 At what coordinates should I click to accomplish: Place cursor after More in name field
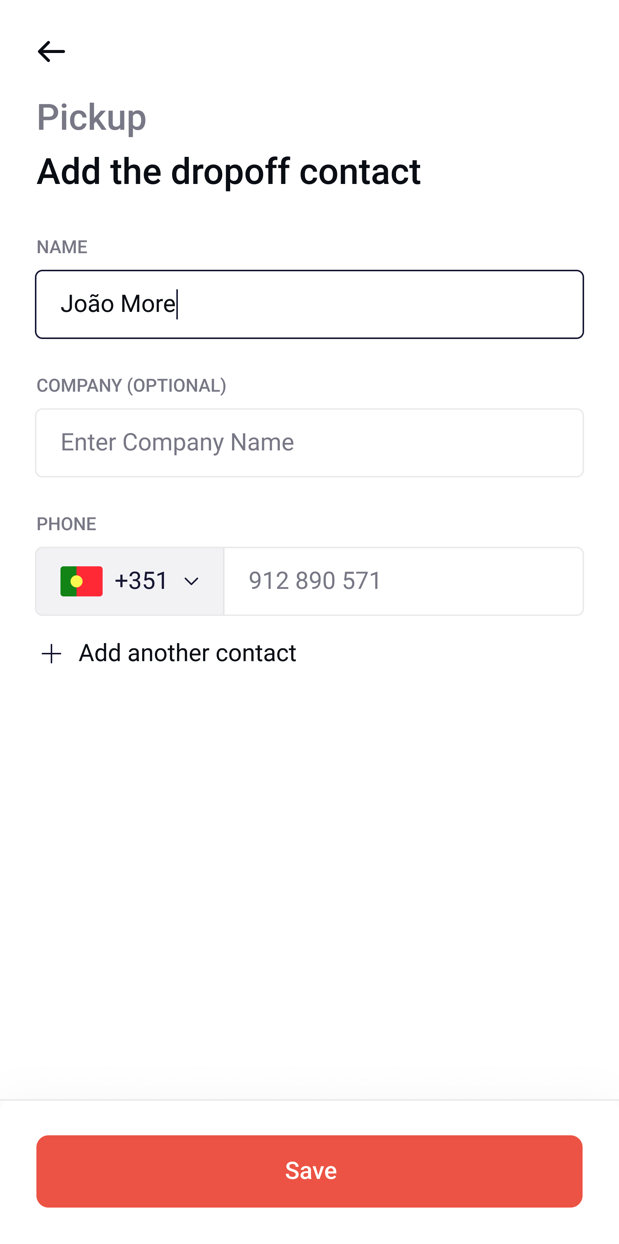point(177,304)
